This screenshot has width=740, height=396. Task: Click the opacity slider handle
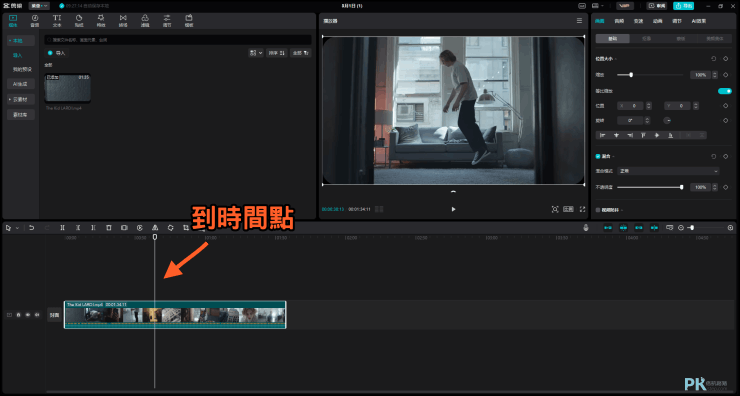681,187
